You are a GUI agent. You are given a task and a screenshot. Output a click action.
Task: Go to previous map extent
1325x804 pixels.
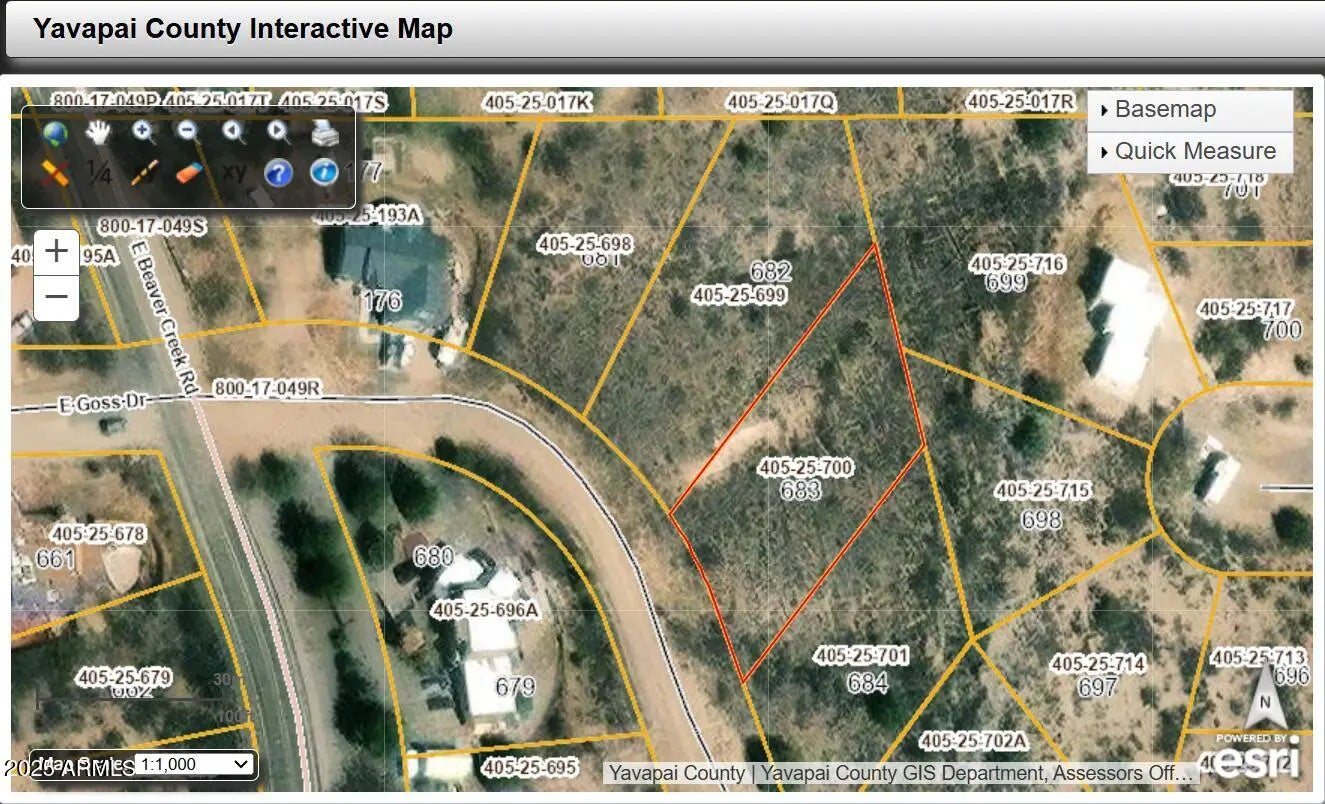tap(233, 132)
